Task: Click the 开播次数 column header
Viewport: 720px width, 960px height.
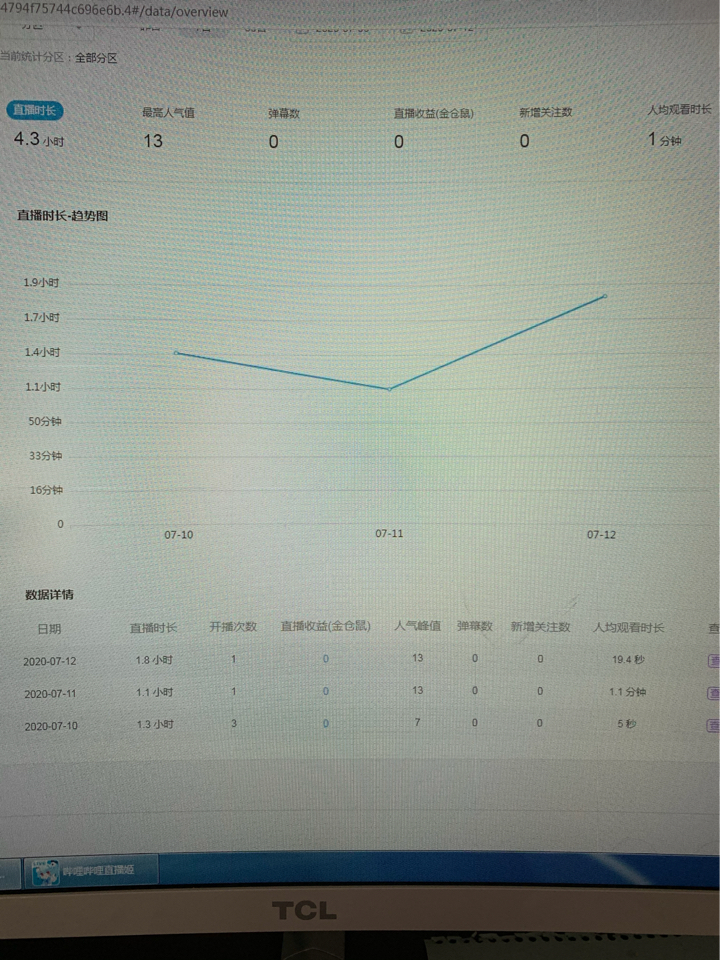Action: click(x=233, y=627)
